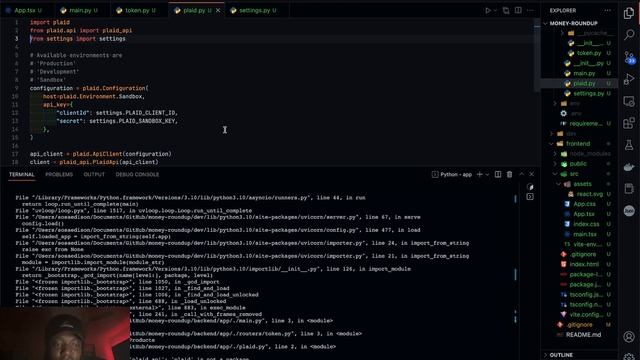
Task: Switch to the DEBUG CONSOLE tab
Action: [137, 174]
